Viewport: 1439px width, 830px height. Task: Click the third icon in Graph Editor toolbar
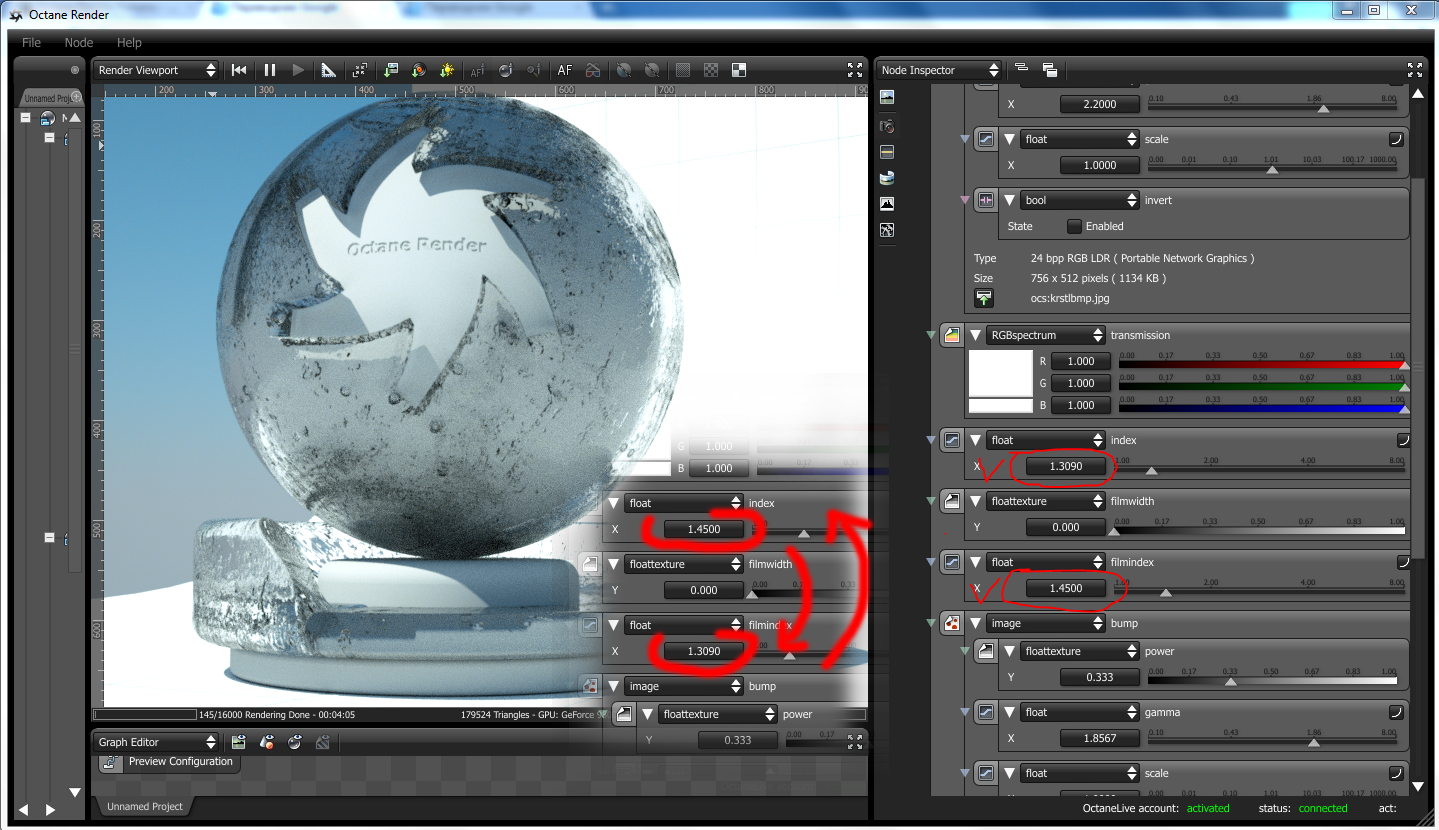(295, 742)
